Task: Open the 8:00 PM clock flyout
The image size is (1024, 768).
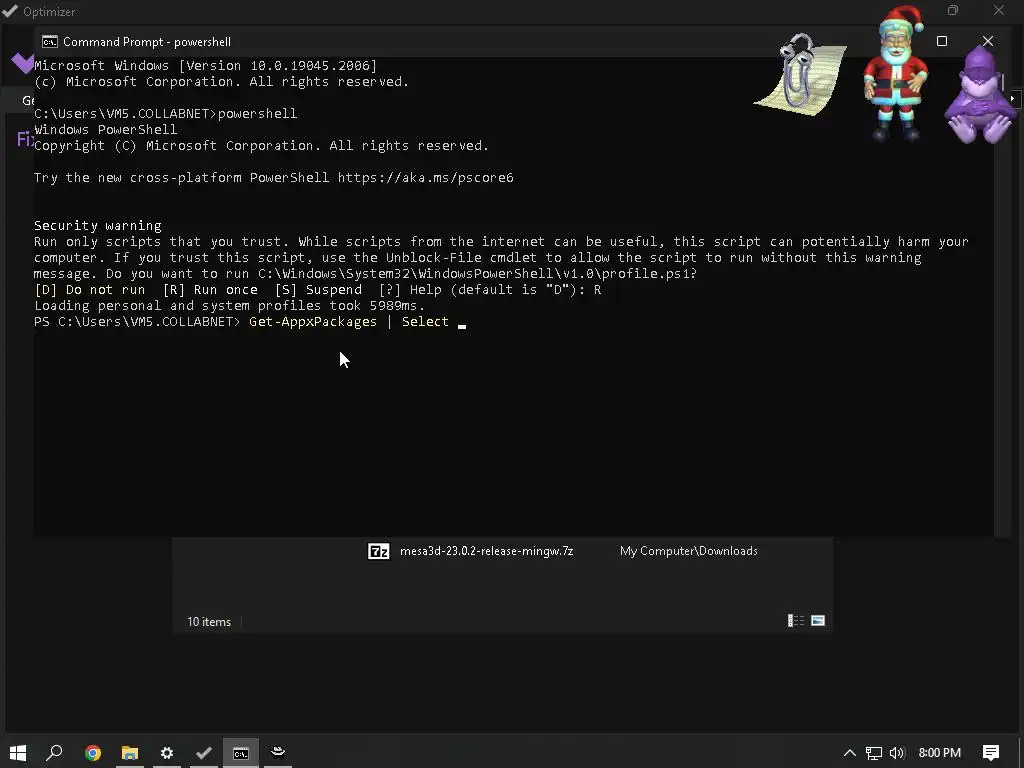Action: pos(940,753)
